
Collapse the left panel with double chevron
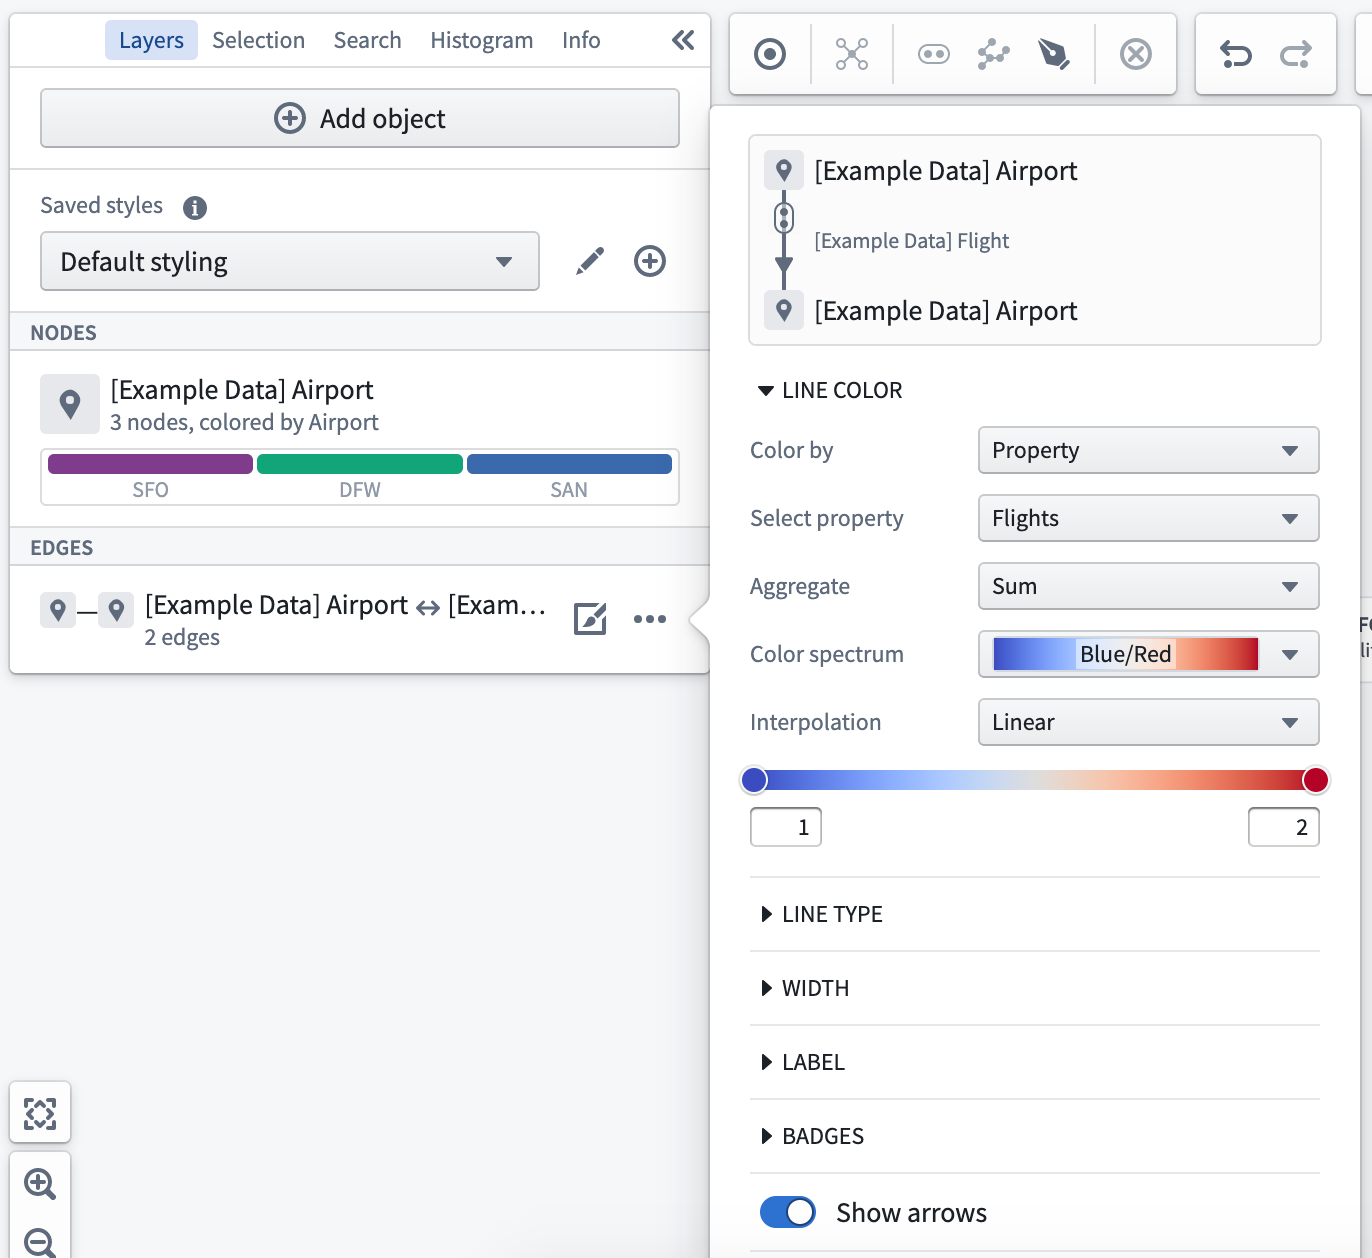683,40
